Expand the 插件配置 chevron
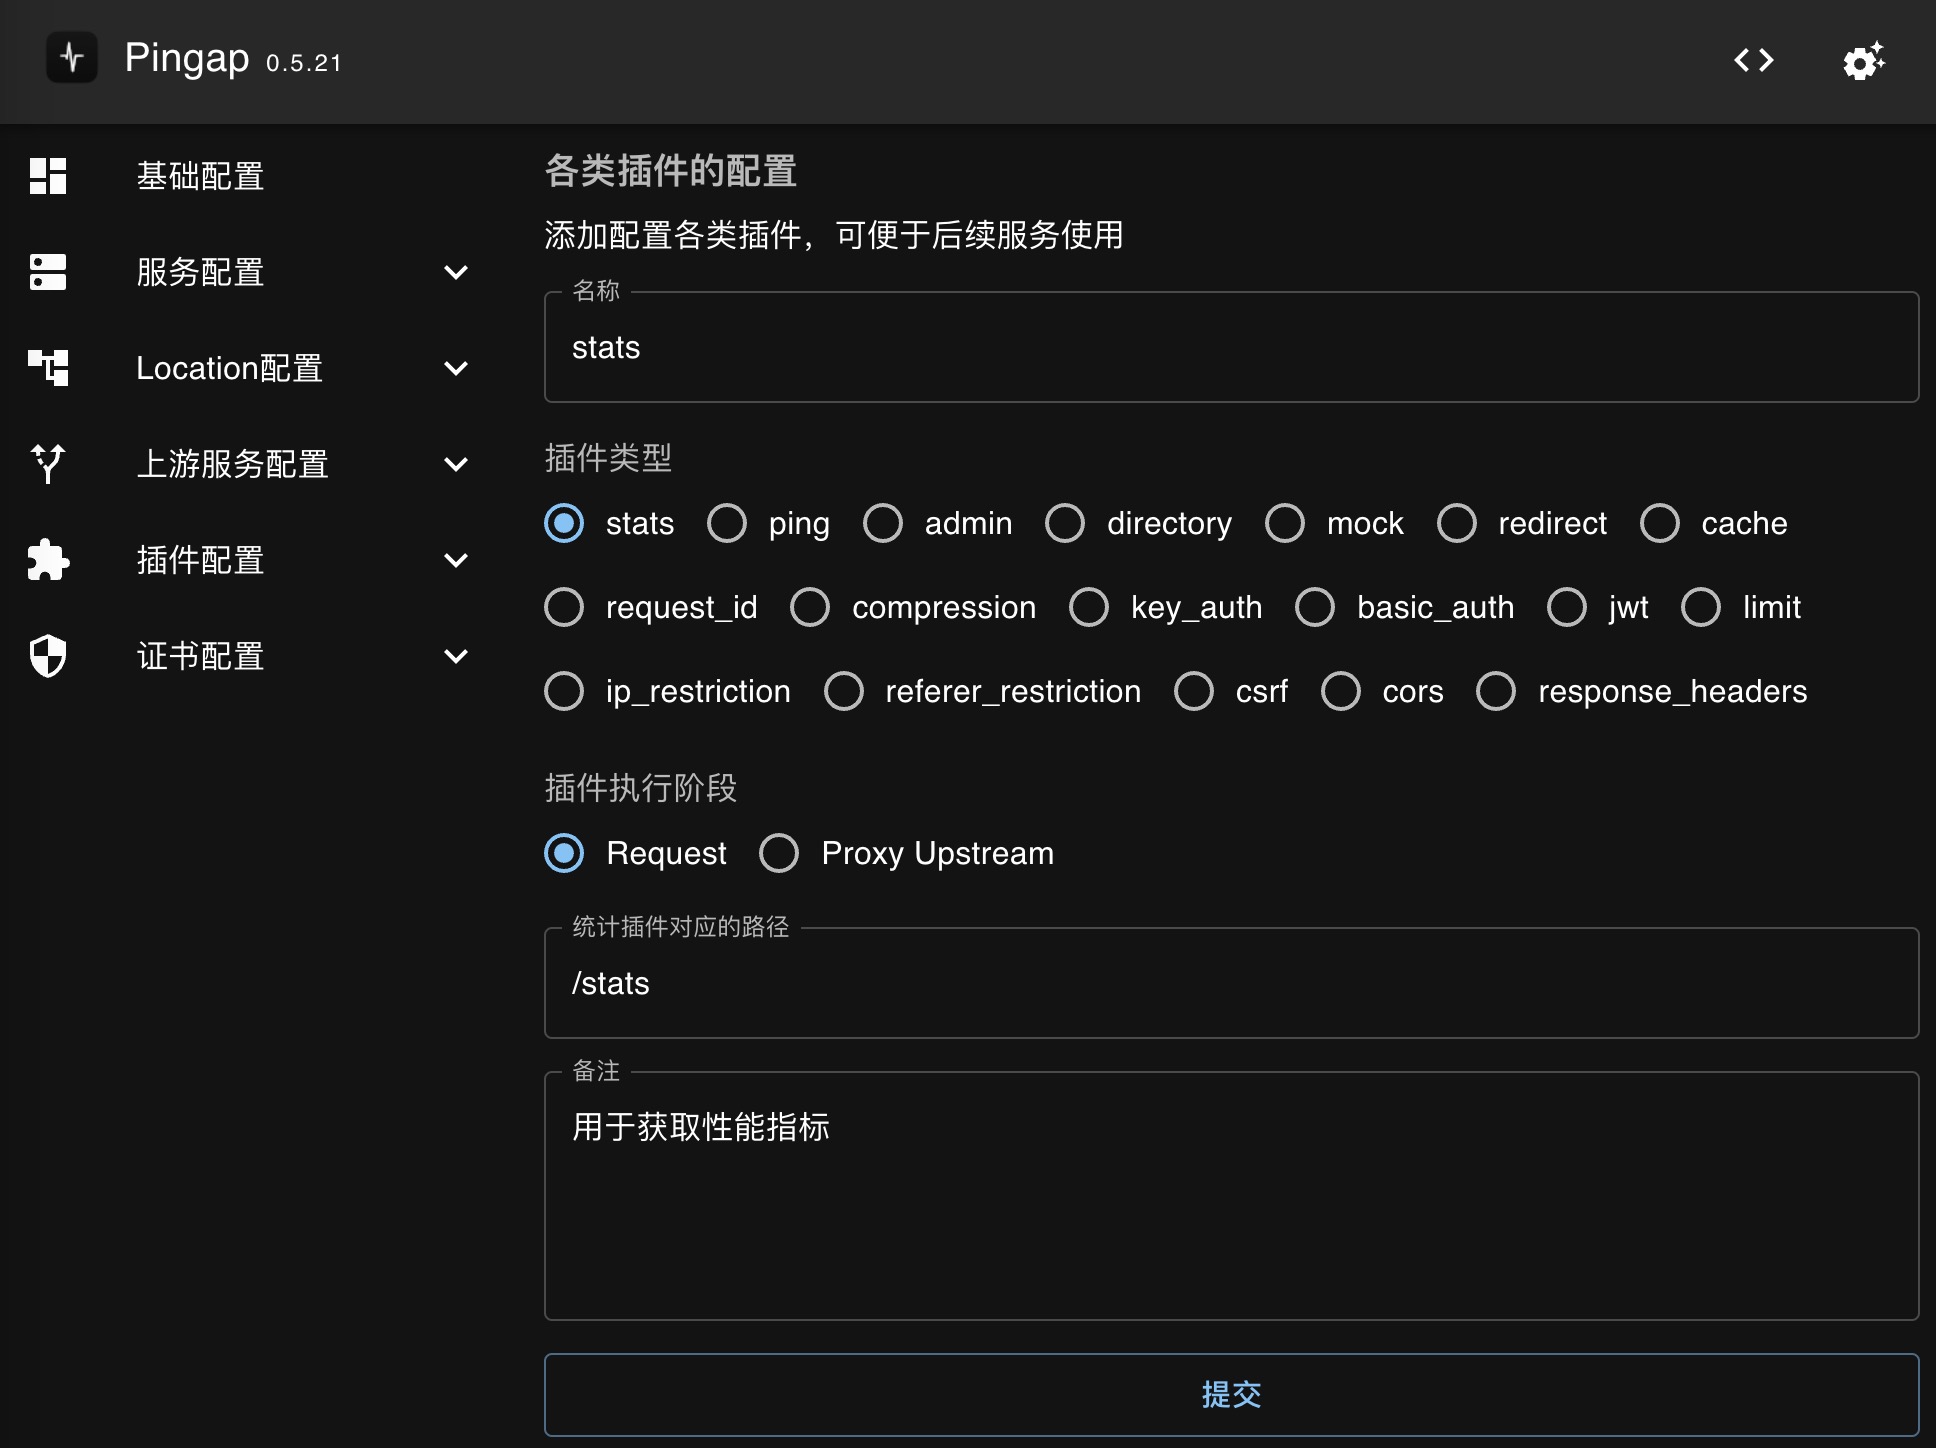Image resolution: width=1936 pixels, height=1448 pixels. 456,560
